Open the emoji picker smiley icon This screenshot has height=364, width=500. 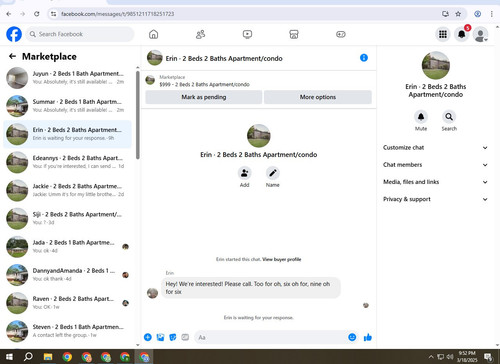click(x=352, y=337)
